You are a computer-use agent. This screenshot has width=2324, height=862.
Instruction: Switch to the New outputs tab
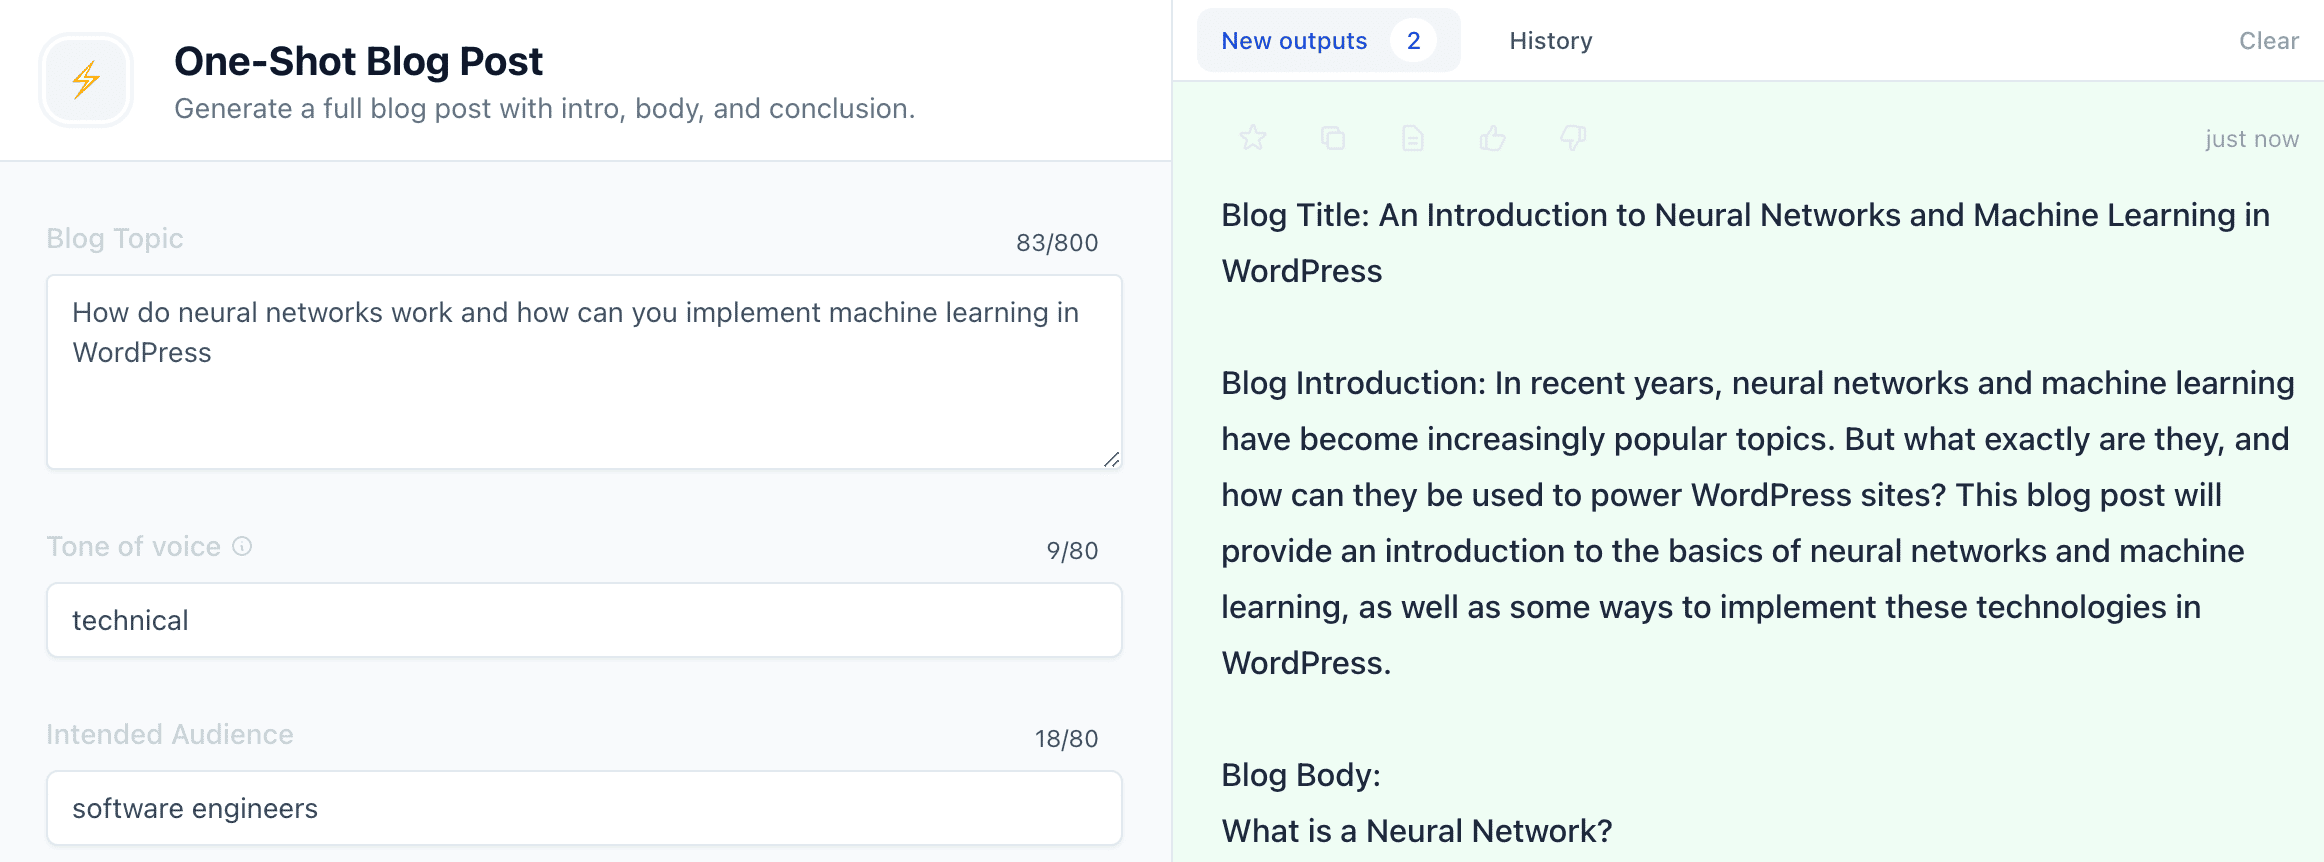coord(1293,41)
